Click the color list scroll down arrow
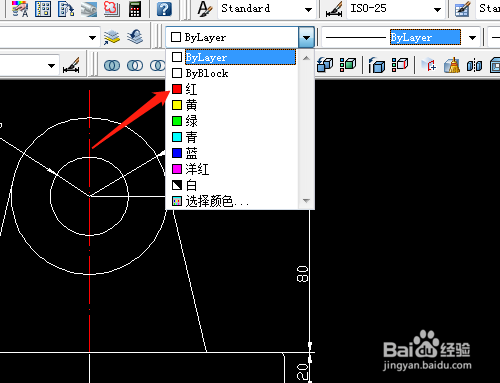 [306, 201]
